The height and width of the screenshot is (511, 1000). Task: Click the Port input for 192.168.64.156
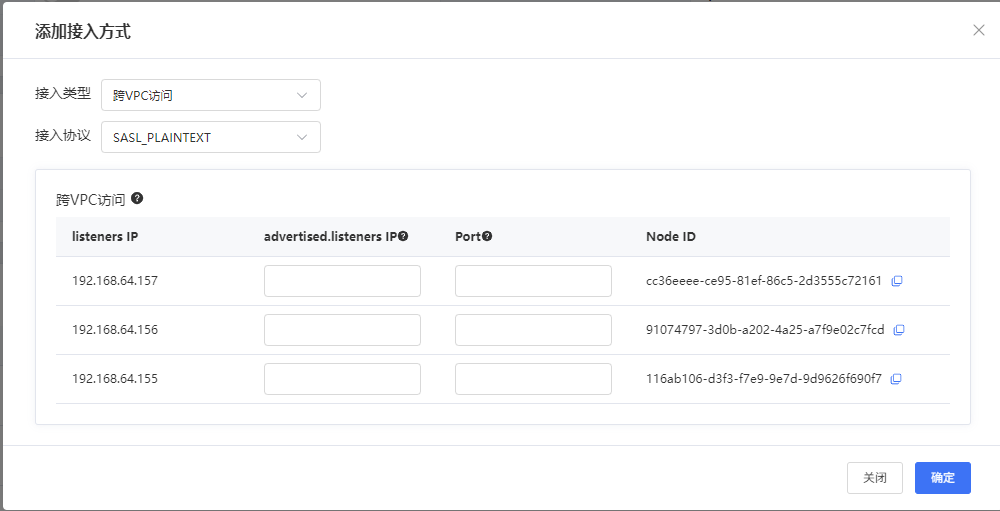click(x=533, y=330)
